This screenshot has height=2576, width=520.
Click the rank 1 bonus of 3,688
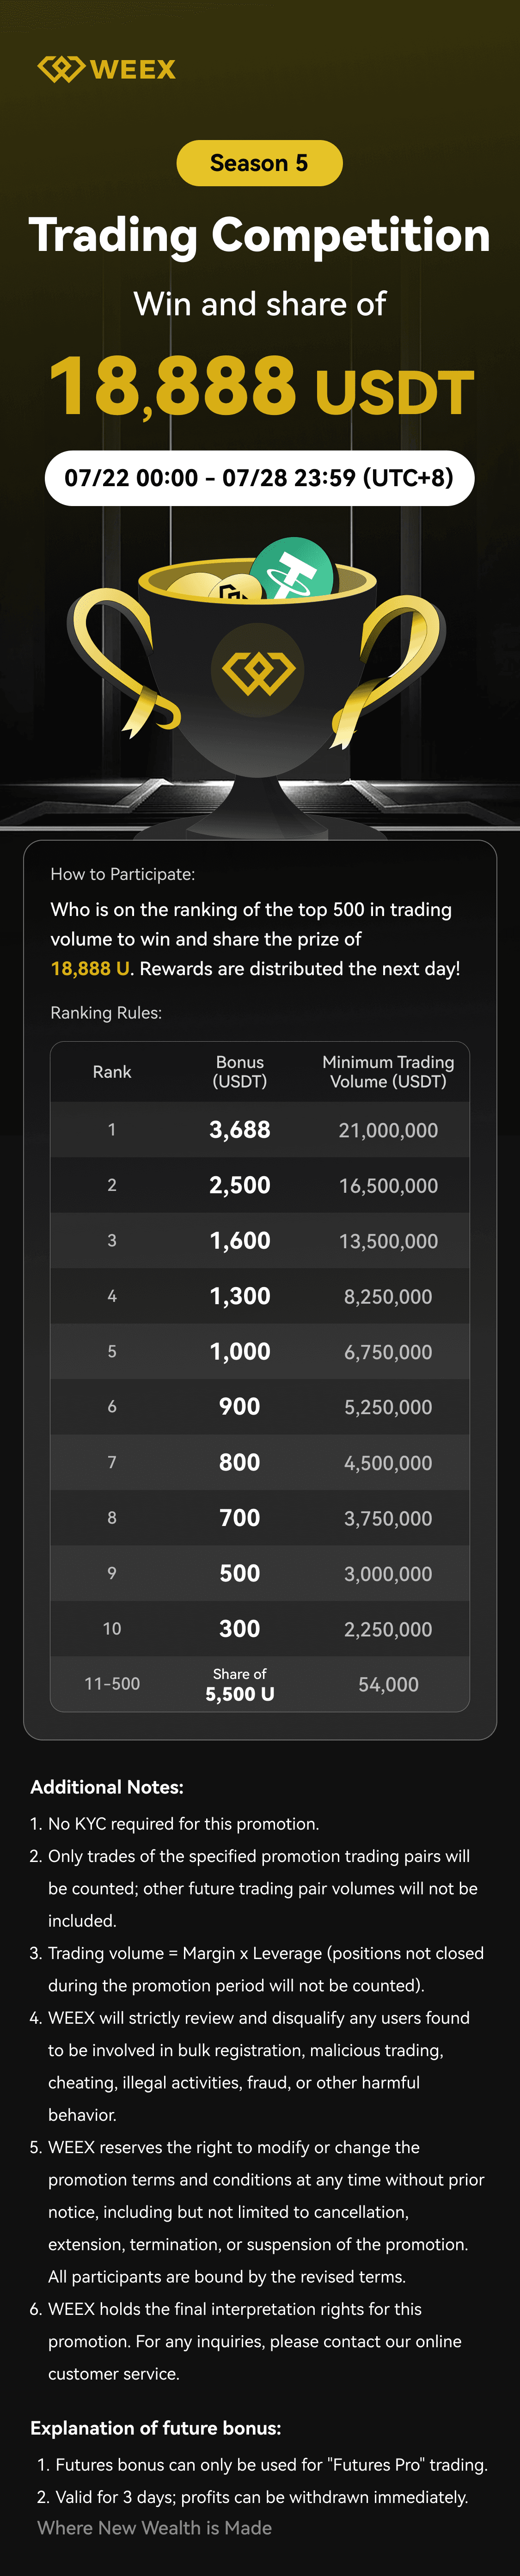point(240,1130)
